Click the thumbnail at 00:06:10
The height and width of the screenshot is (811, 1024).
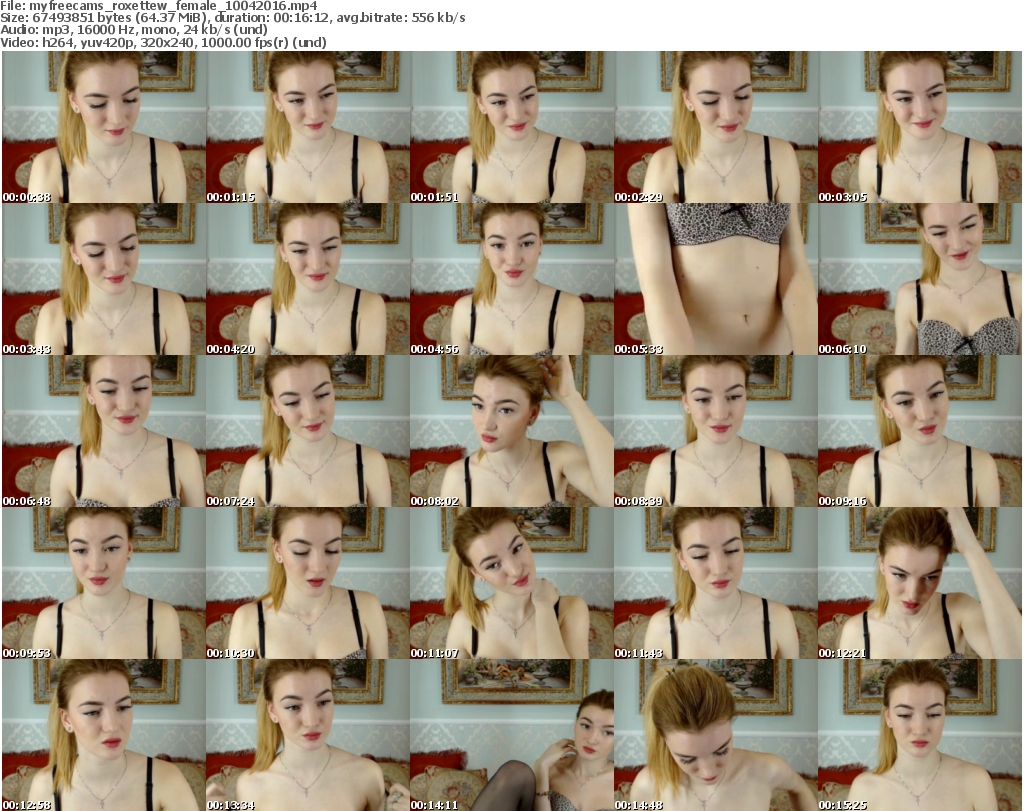[919, 279]
